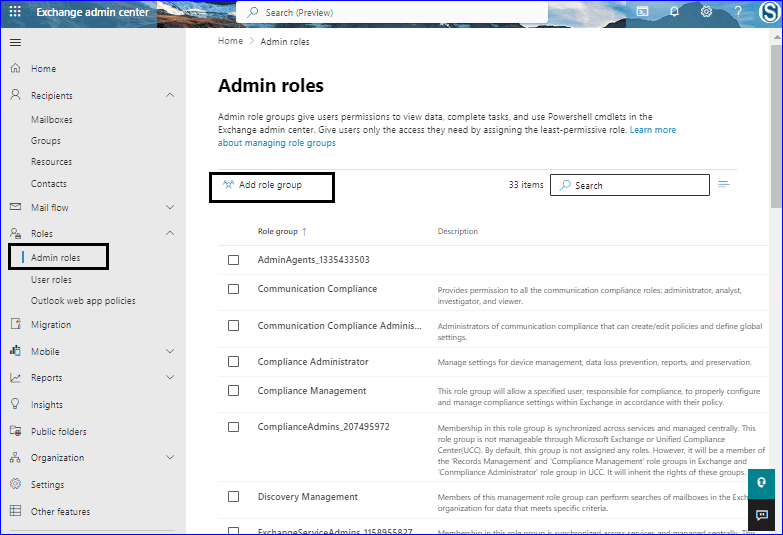The height and width of the screenshot is (535, 783).
Task: Select the AdminAgents_1335433503 checkbox
Action: [233, 260]
